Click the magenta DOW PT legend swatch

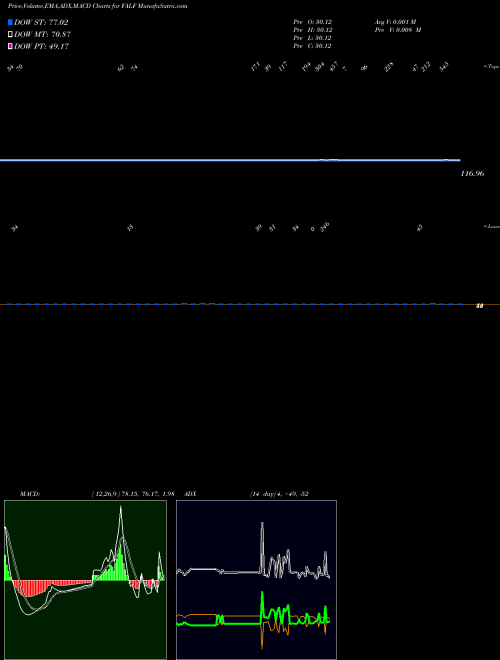(x=10, y=47)
